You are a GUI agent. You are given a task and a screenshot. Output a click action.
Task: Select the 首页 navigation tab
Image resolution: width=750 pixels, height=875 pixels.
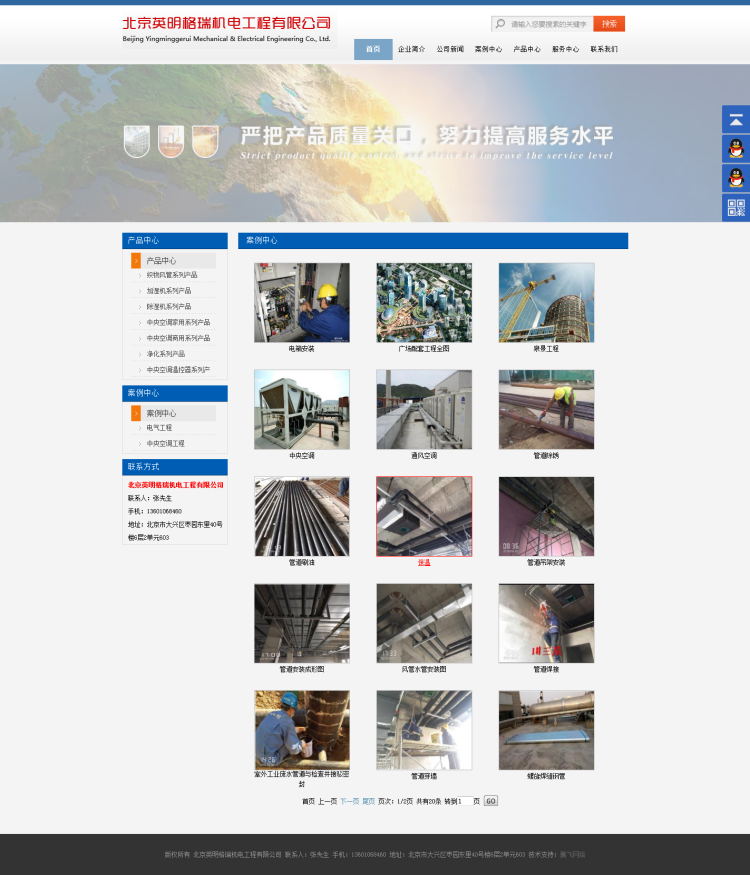click(373, 49)
